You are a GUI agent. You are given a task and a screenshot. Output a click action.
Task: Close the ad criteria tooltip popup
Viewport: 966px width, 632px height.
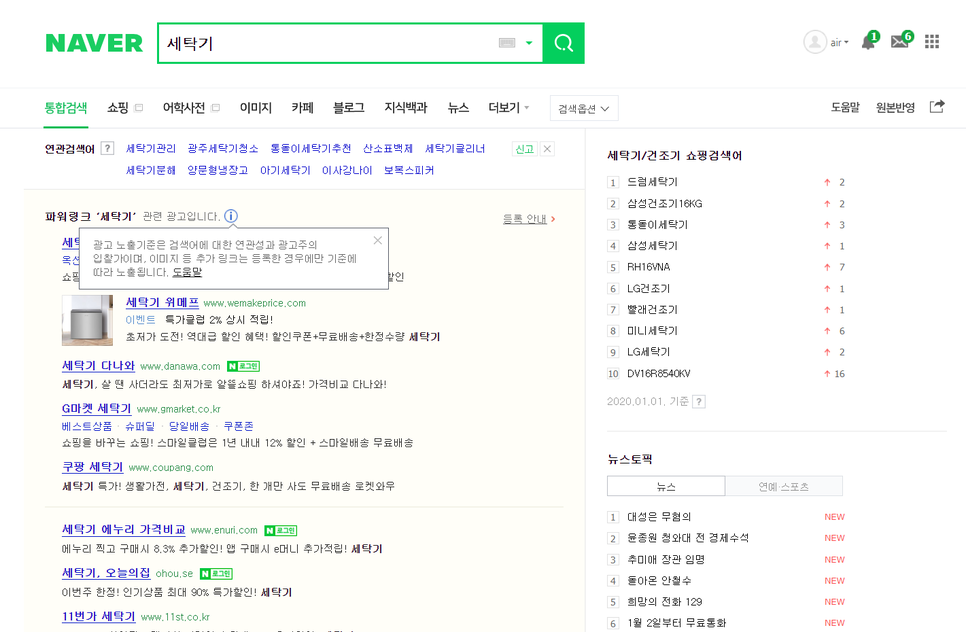(x=378, y=240)
